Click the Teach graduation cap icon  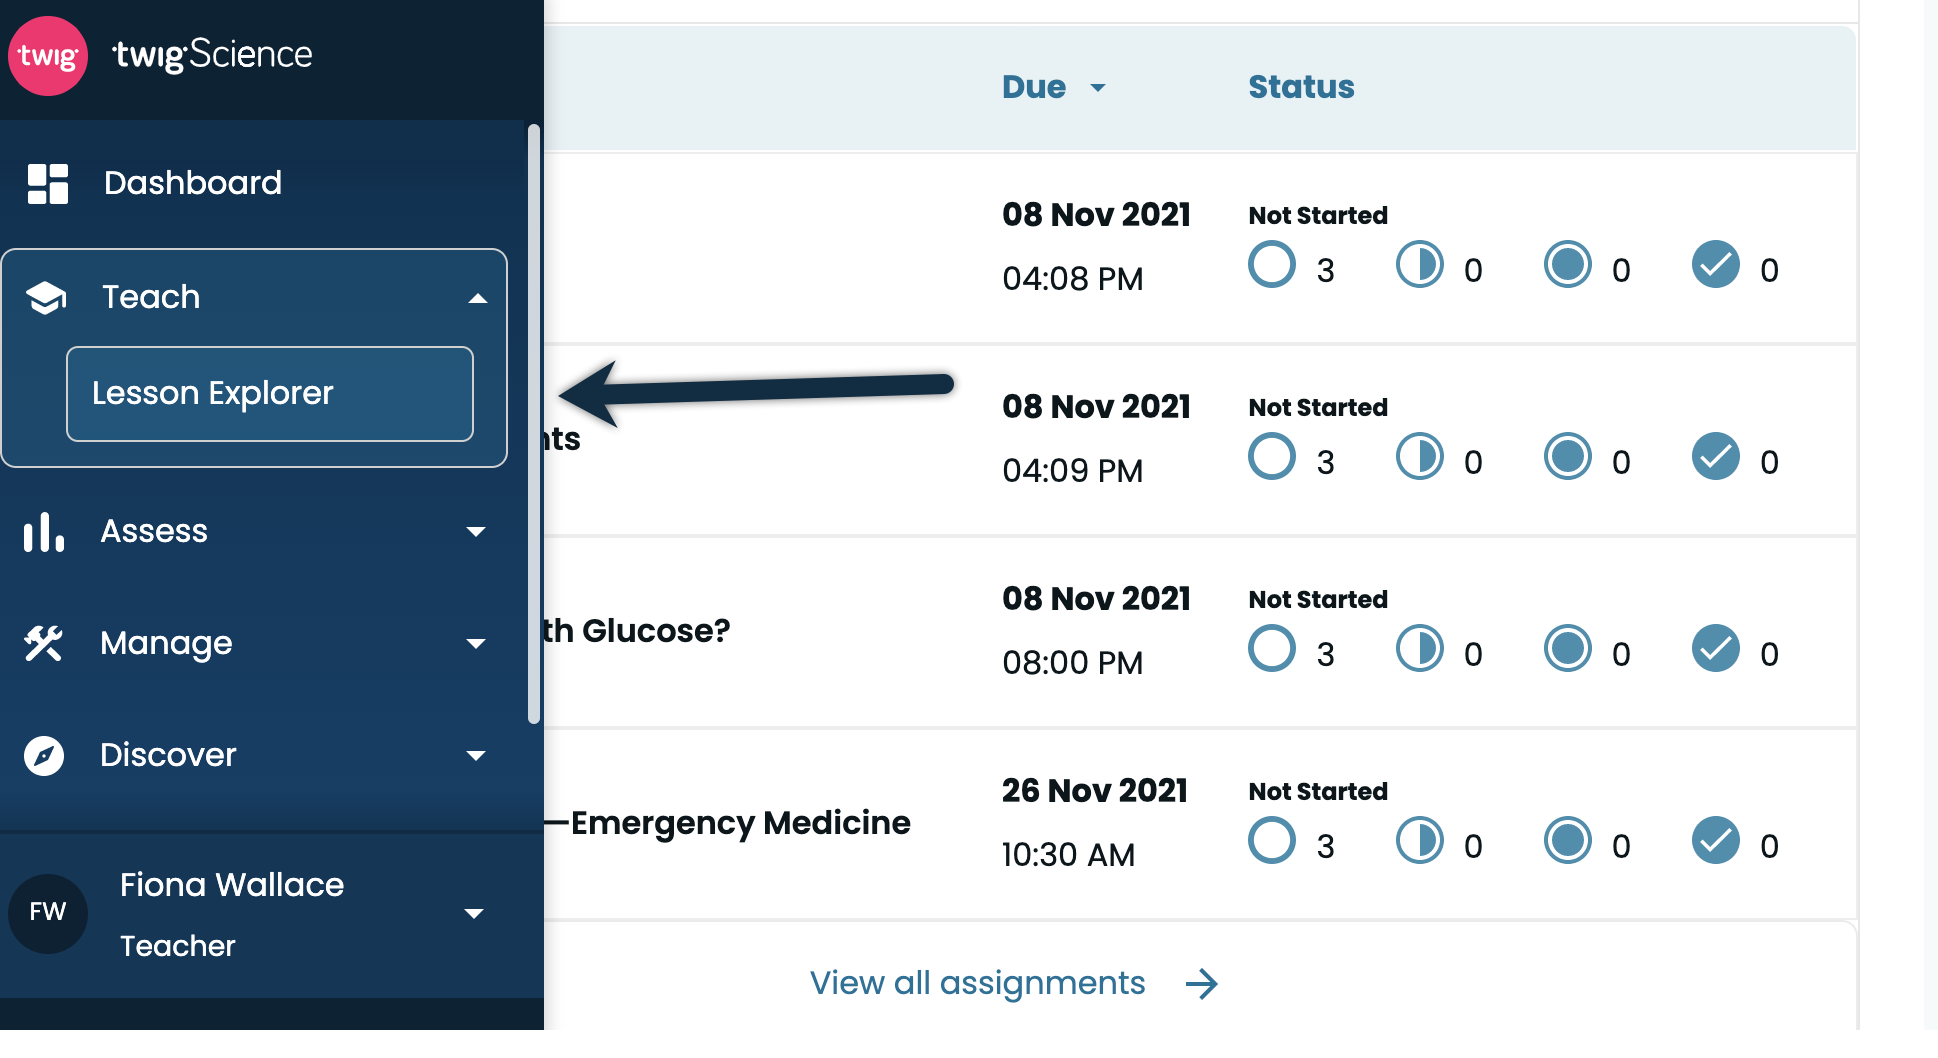[46, 298]
